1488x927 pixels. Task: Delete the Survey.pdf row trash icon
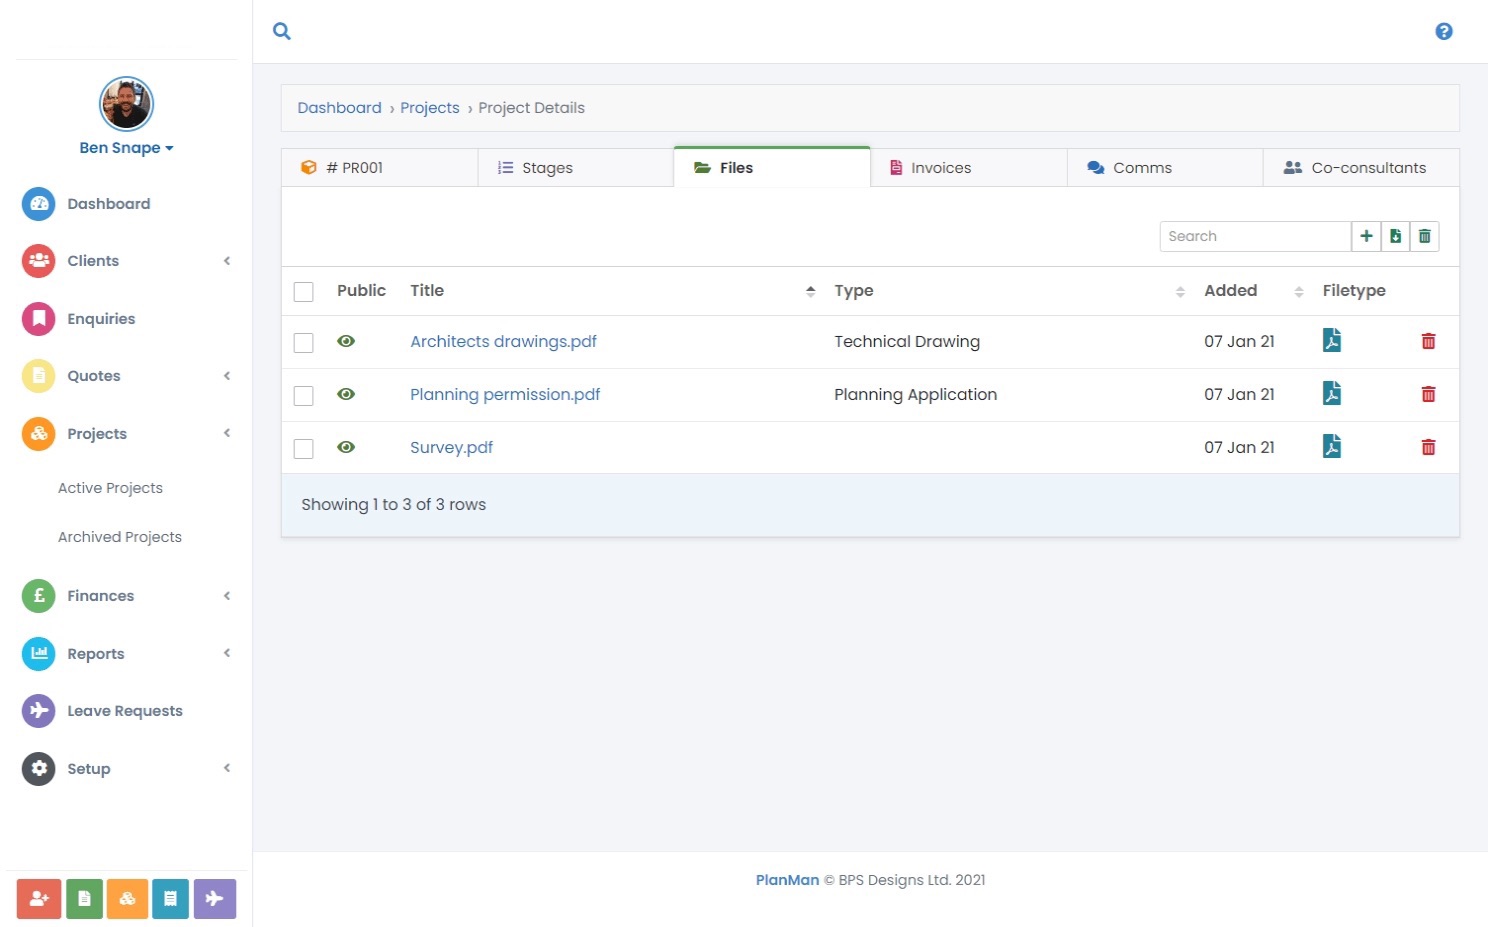tap(1428, 447)
